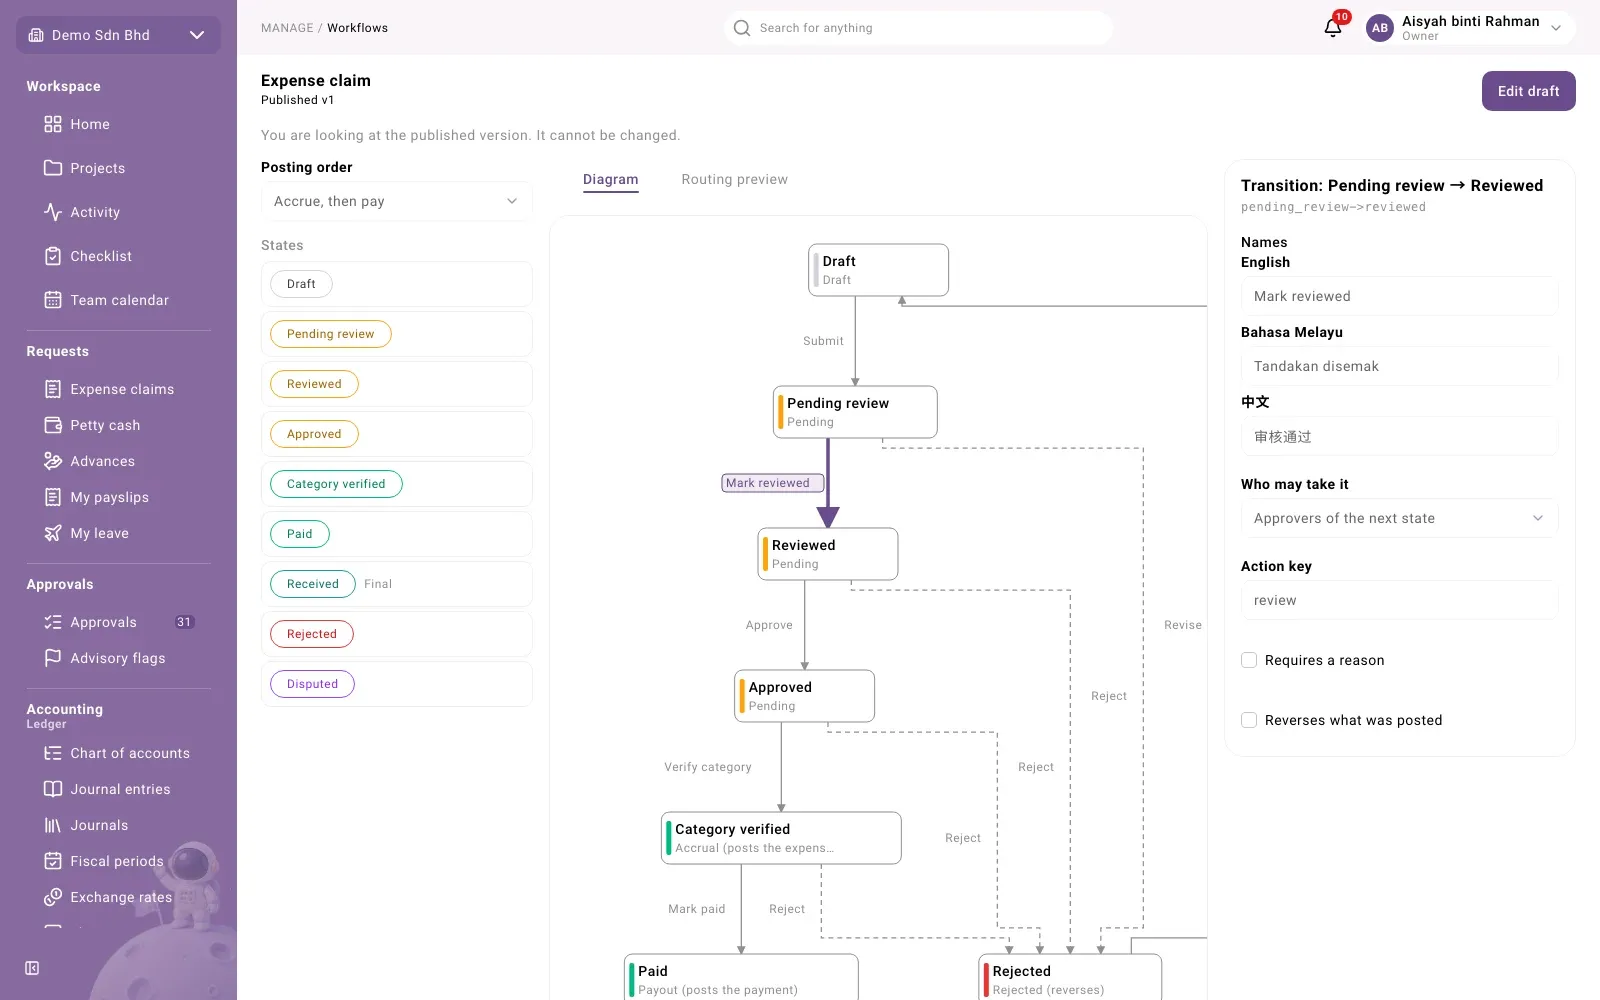The image size is (1600, 1000).
Task: Switch to the Diagram tab
Action: [x=610, y=180]
